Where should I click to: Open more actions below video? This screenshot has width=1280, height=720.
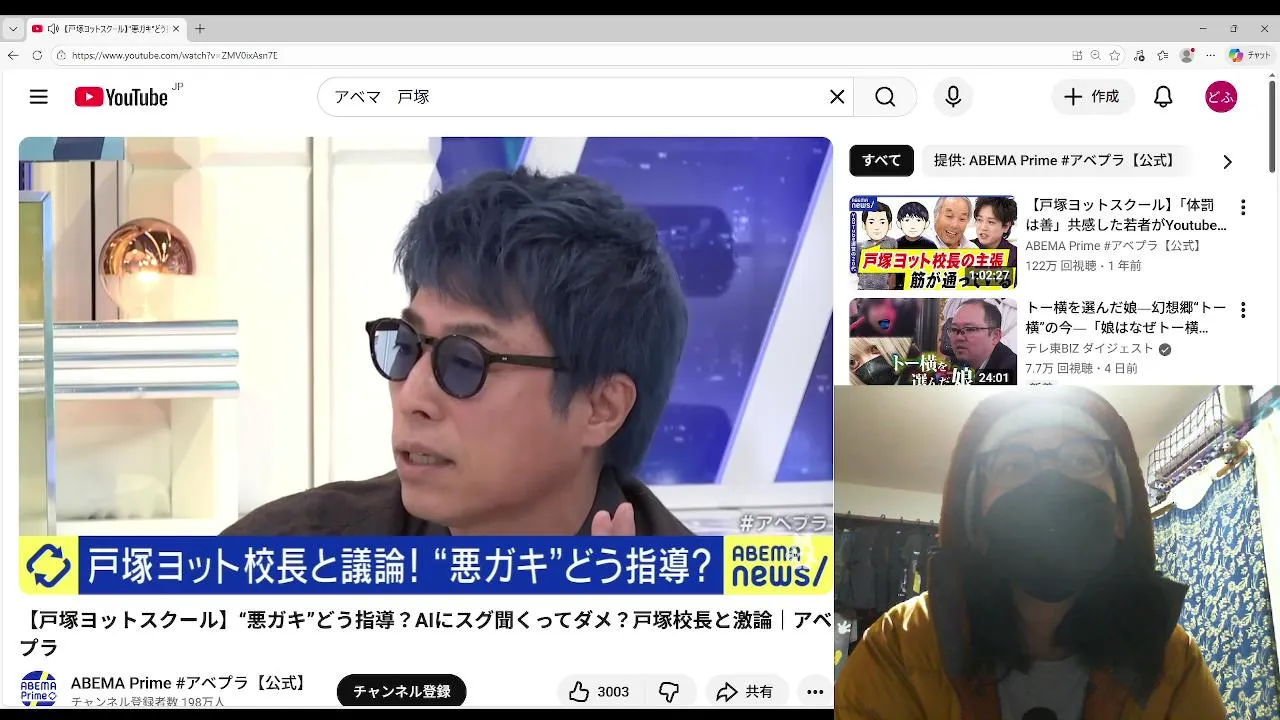815,692
